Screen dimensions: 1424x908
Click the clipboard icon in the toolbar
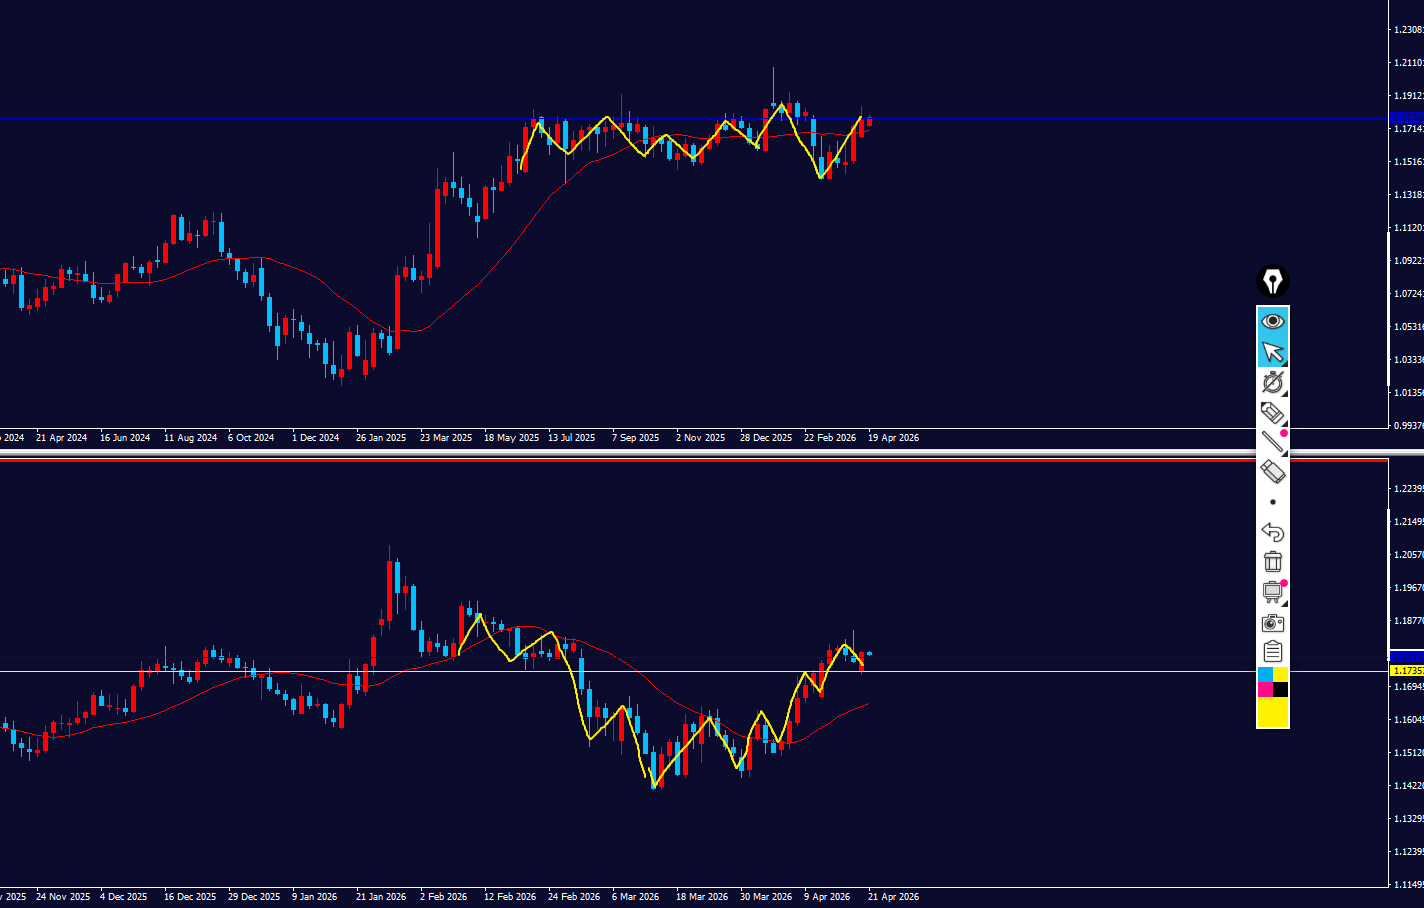click(x=1272, y=652)
